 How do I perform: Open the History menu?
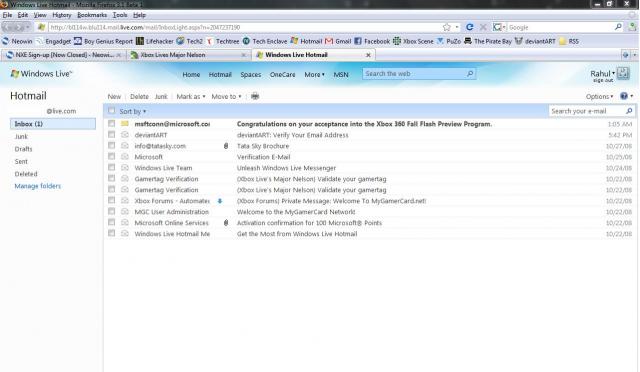tap(62, 15)
